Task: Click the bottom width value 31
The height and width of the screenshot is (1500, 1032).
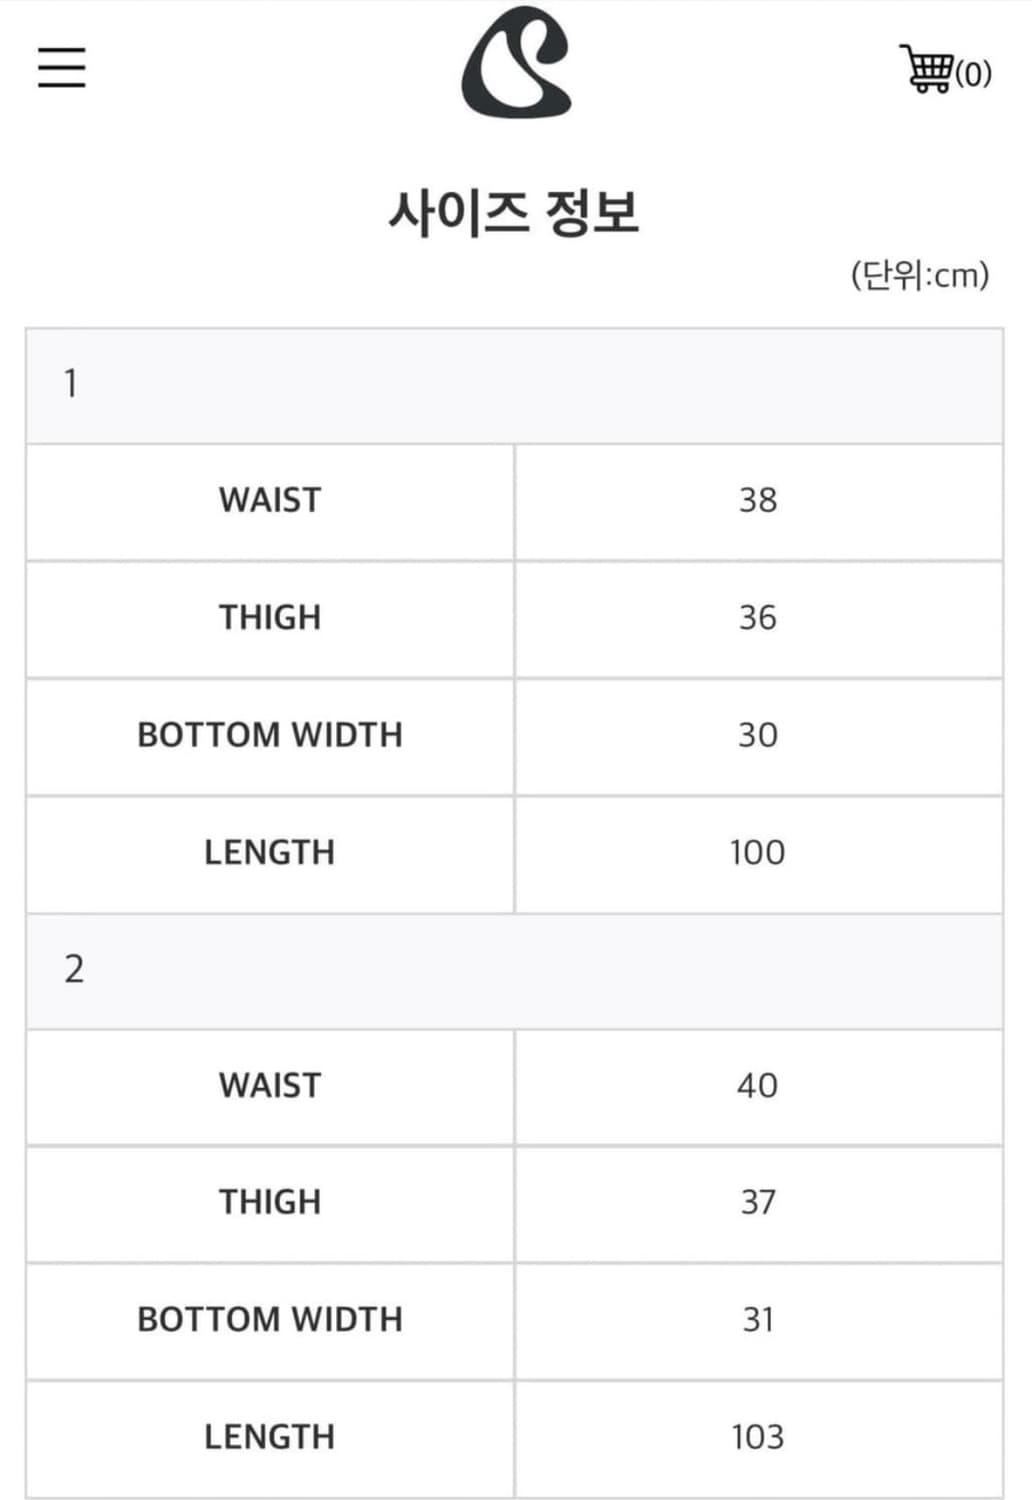Action: click(758, 1320)
